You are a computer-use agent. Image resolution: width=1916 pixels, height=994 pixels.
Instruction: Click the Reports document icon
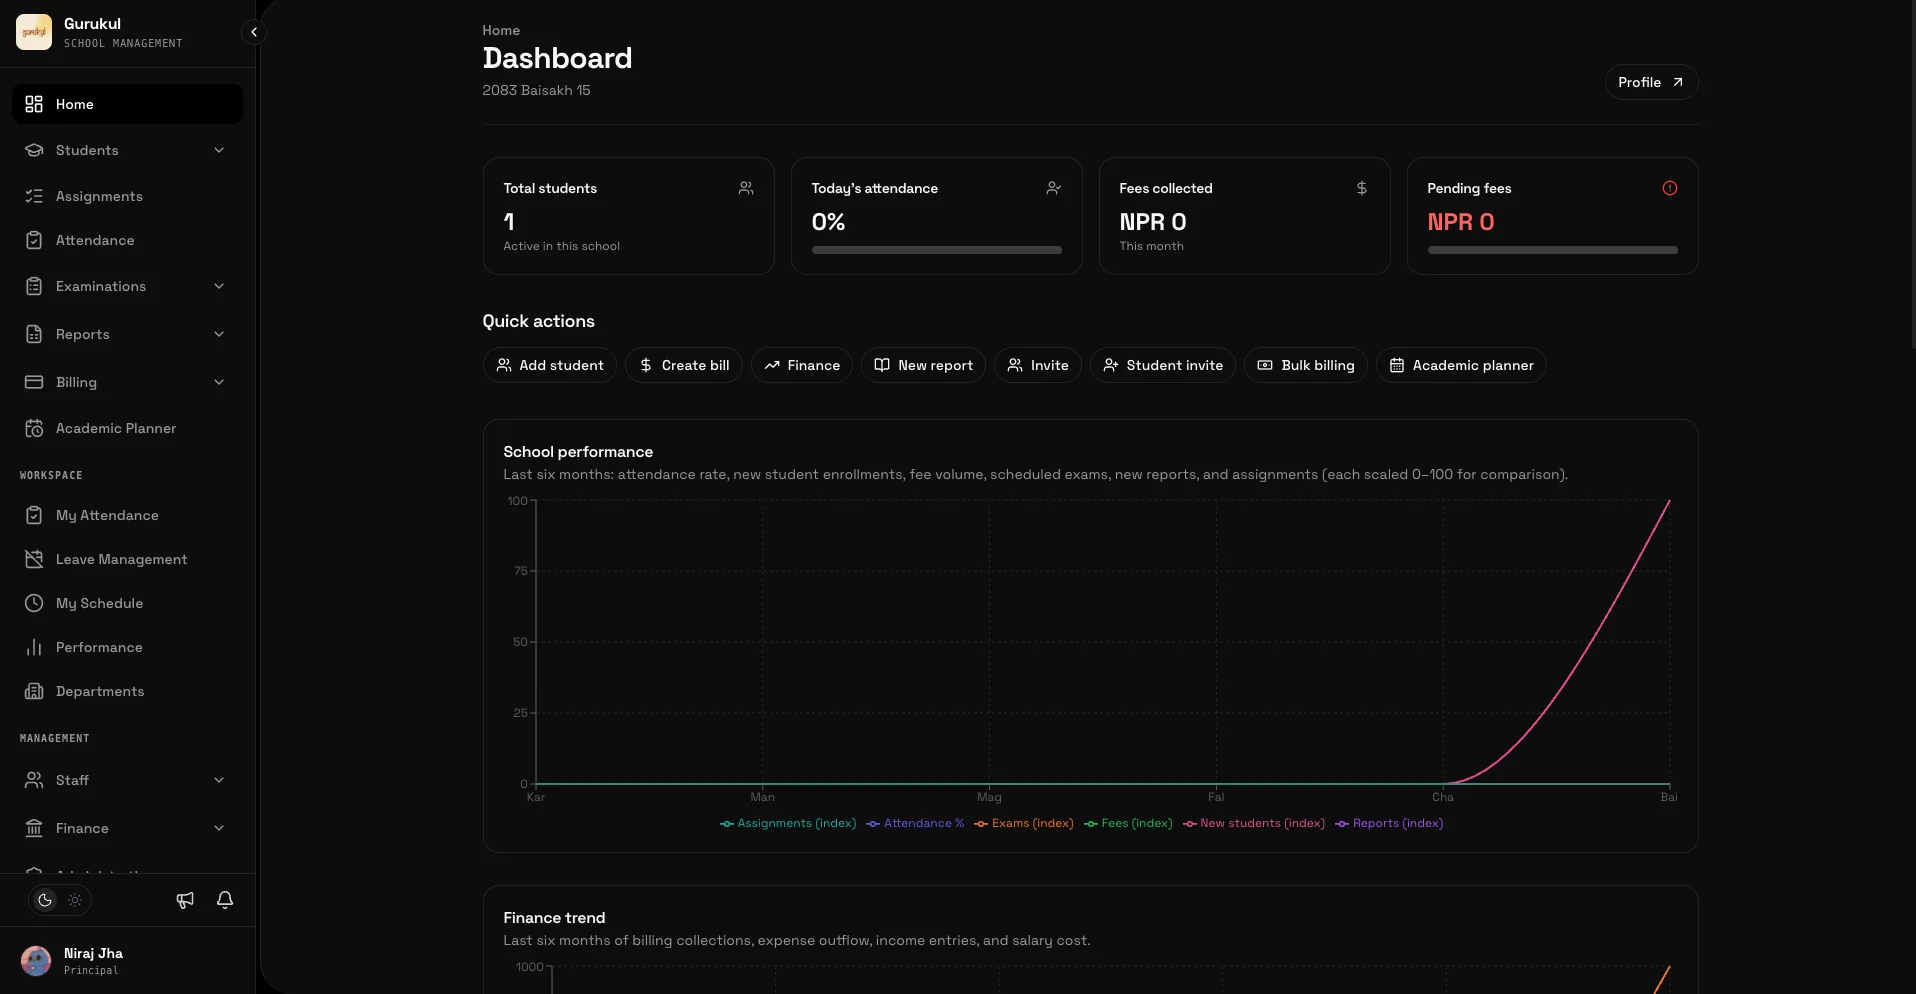34,334
